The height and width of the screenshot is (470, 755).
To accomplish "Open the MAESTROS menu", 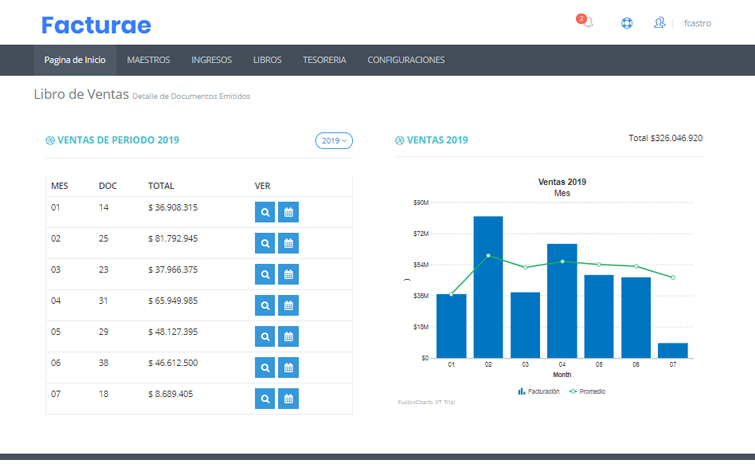I will point(148,60).
